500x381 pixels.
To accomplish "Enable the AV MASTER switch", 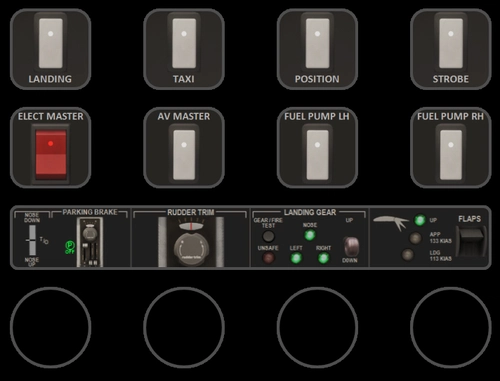I will pyautogui.click(x=184, y=154).
